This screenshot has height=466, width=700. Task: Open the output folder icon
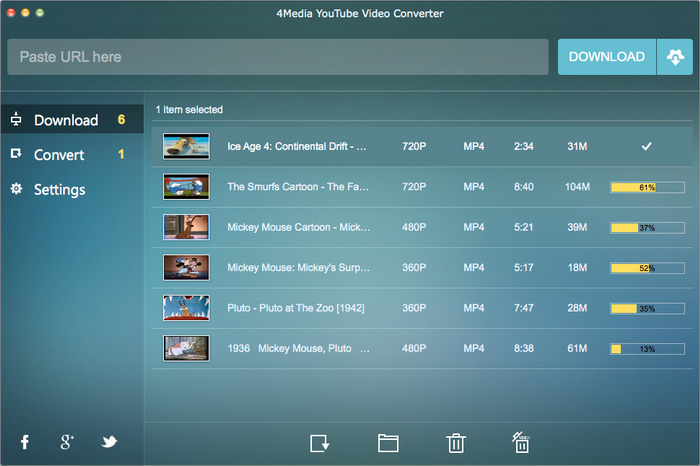coord(388,443)
